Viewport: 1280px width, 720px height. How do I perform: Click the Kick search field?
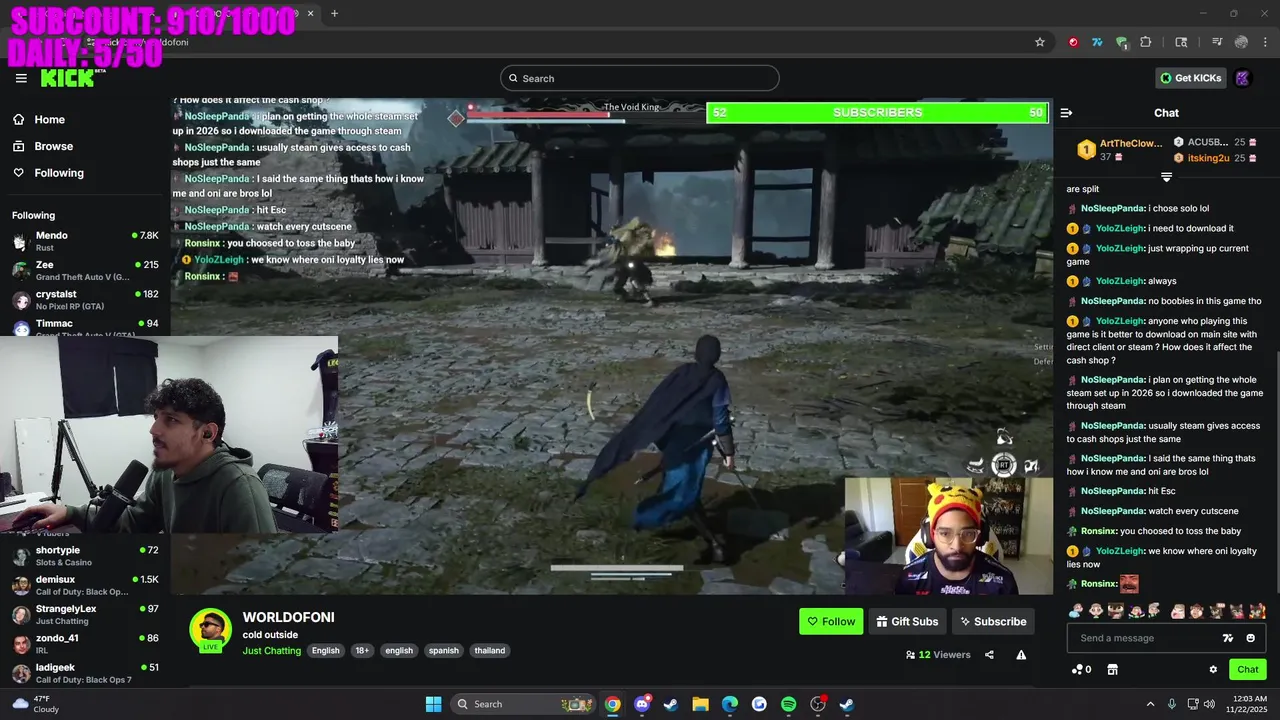(640, 78)
